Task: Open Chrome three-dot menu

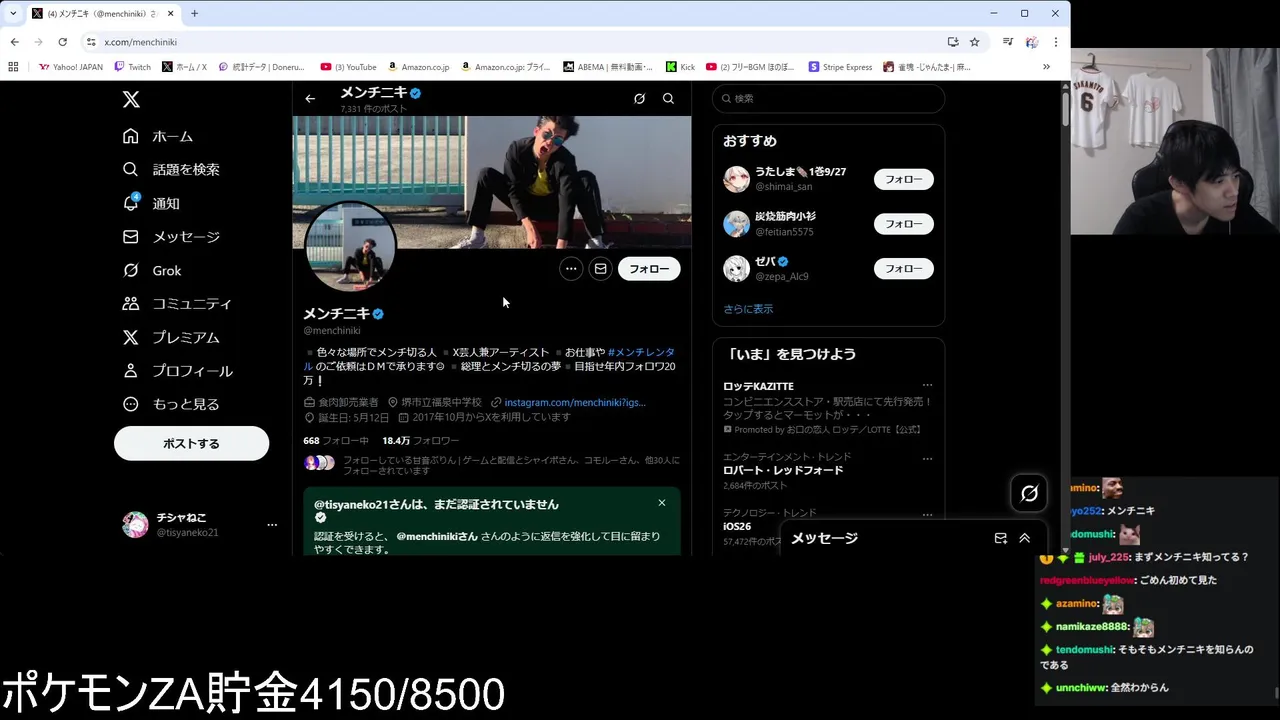Action: tap(1056, 42)
